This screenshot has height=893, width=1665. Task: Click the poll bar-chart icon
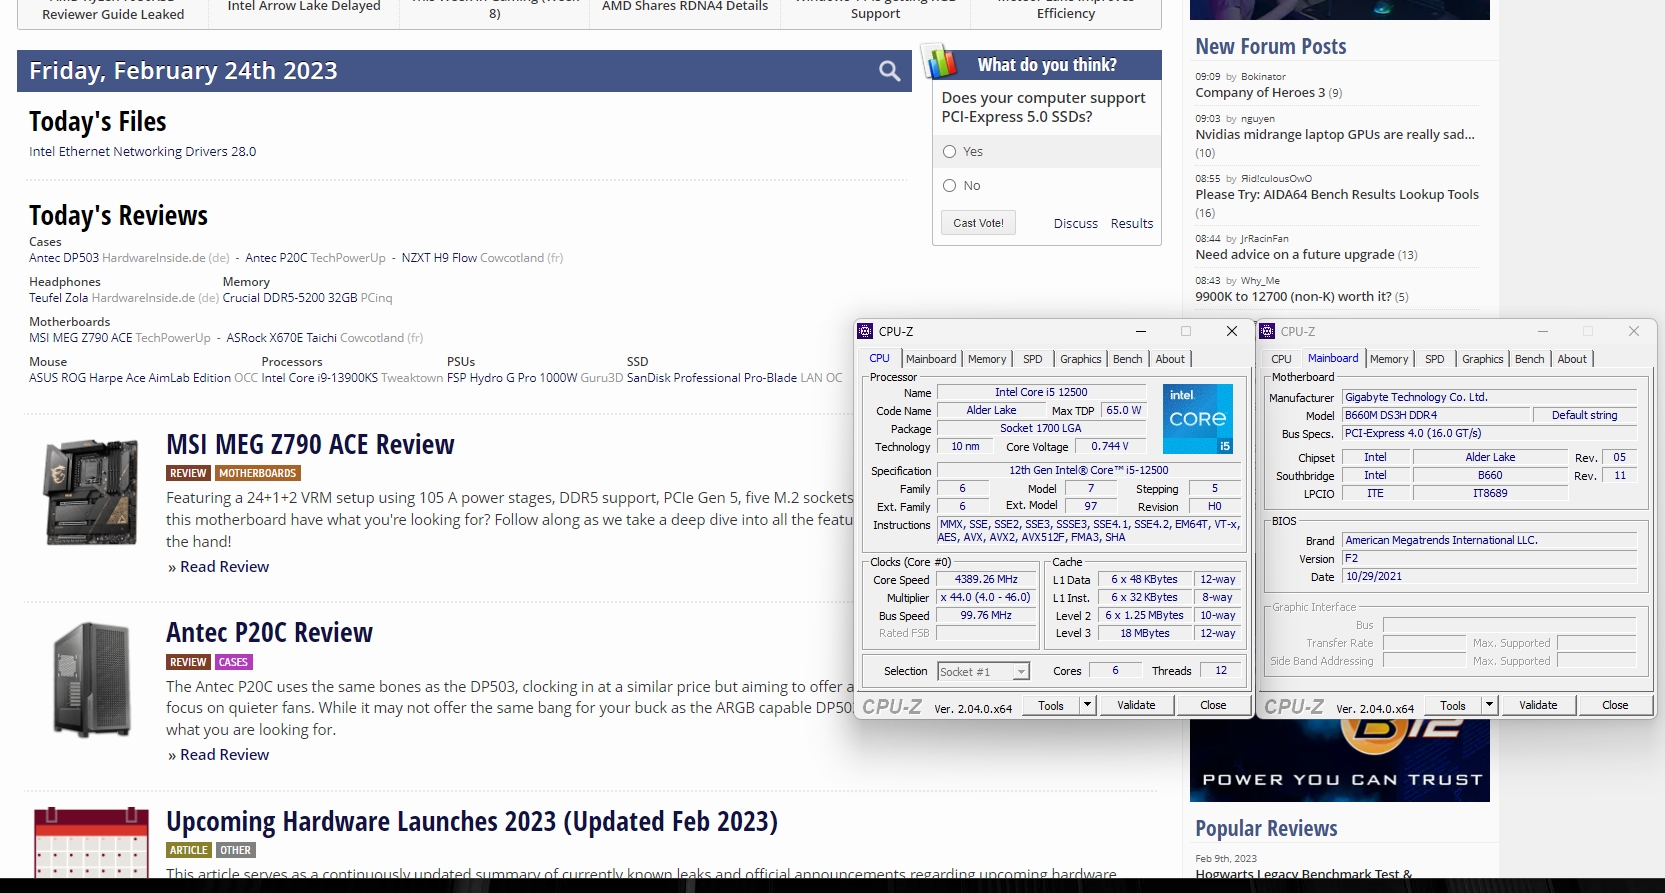tap(939, 61)
